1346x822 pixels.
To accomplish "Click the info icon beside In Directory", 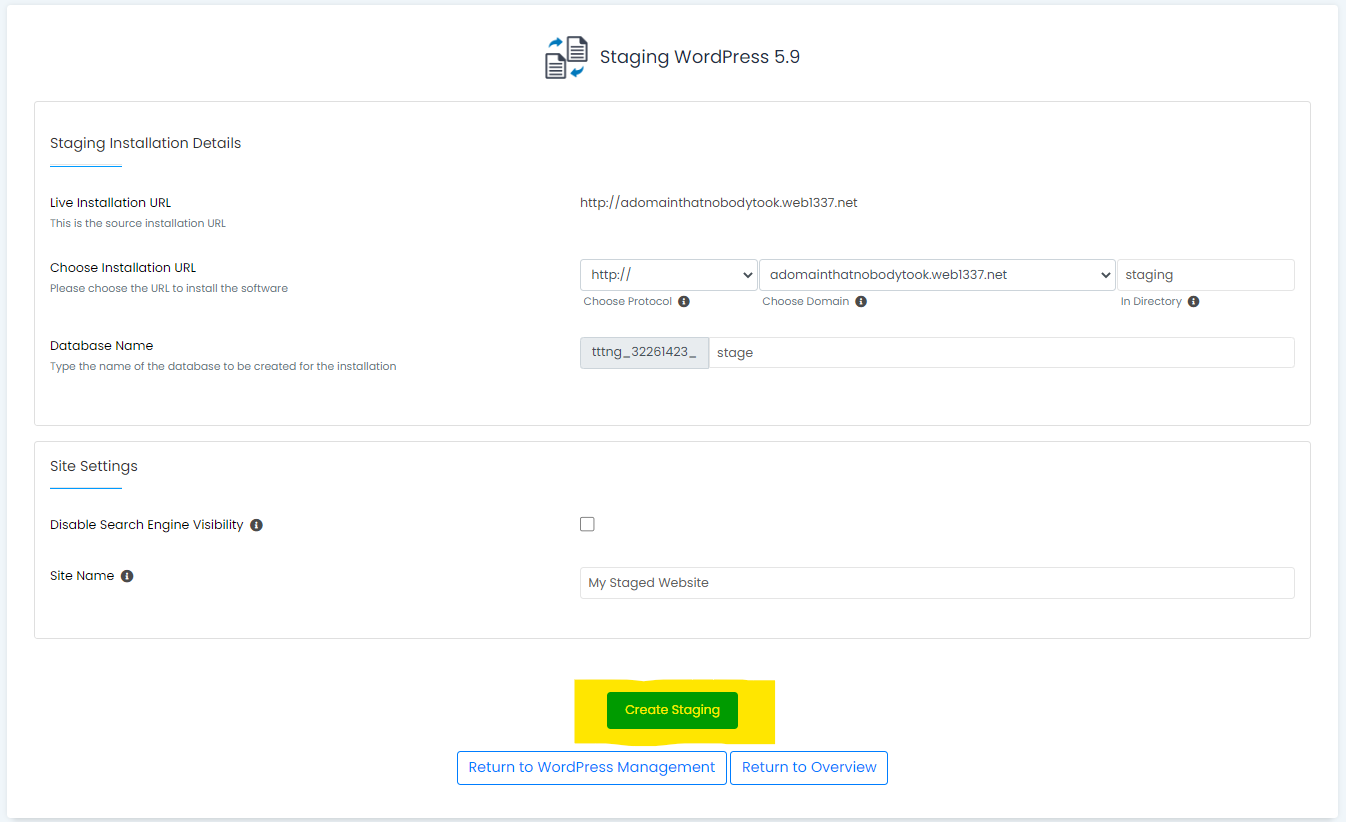I will pyautogui.click(x=1193, y=301).
